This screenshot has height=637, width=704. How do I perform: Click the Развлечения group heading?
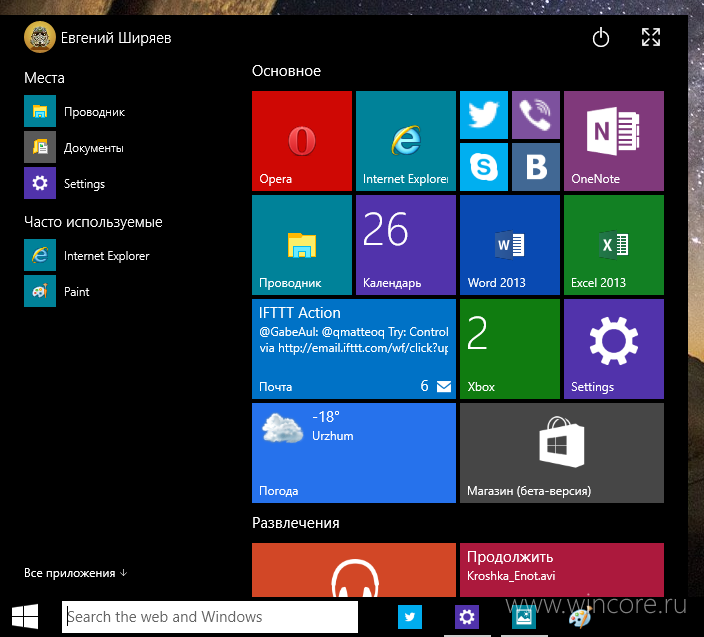click(x=296, y=523)
